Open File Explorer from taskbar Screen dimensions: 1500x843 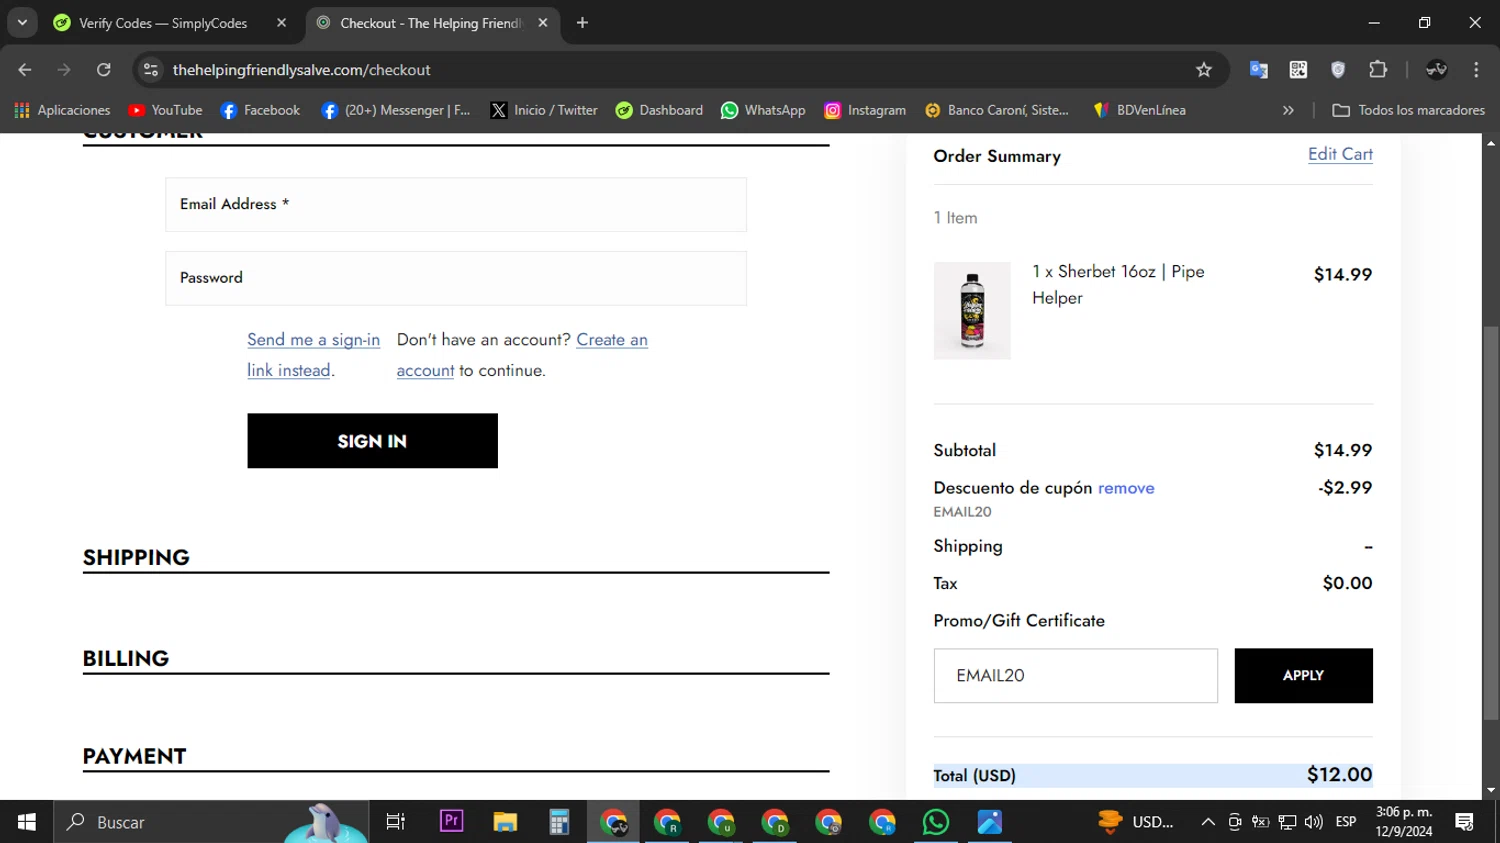pyautogui.click(x=505, y=822)
